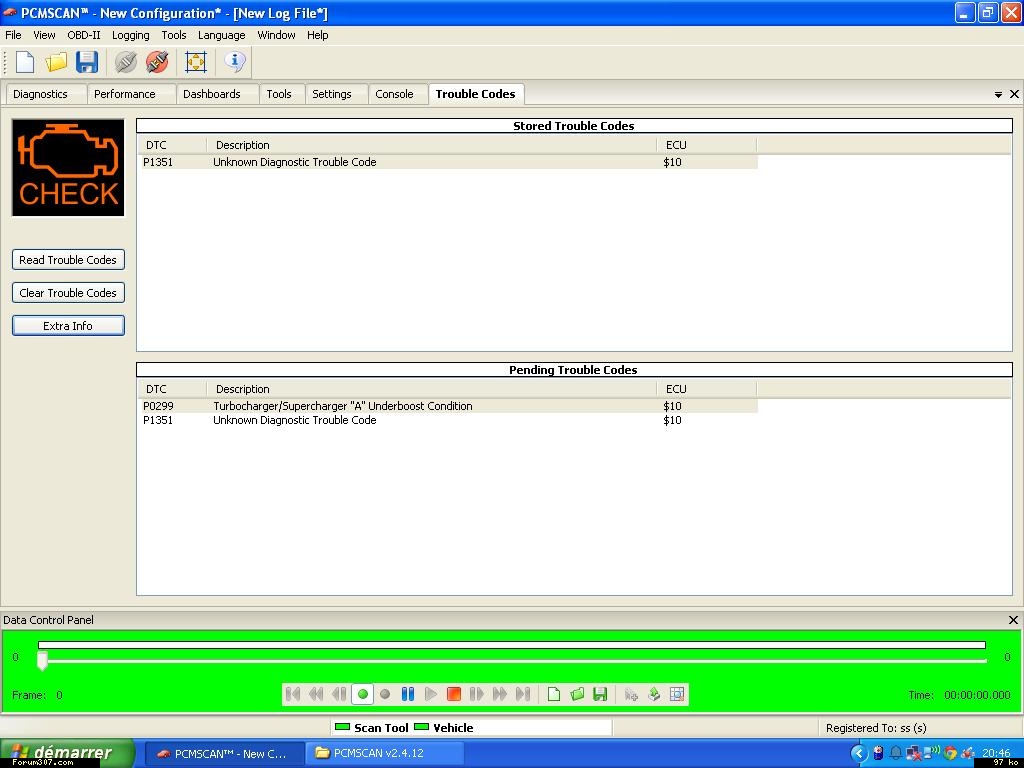Viewport: 1024px width, 768px height.
Task: Click the export icon with the green arrow
Action: pyautogui.click(x=654, y=694)
